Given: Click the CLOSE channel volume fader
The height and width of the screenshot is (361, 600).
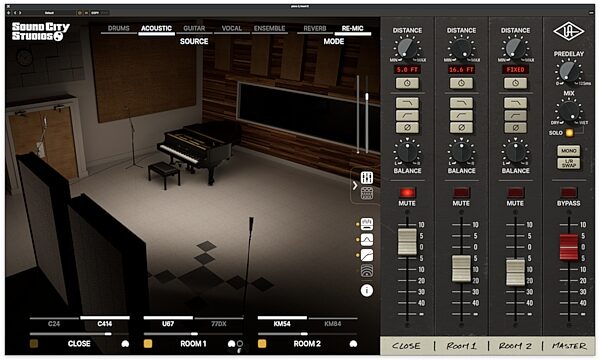Looking at the screenshot, I should coord(407,242).
